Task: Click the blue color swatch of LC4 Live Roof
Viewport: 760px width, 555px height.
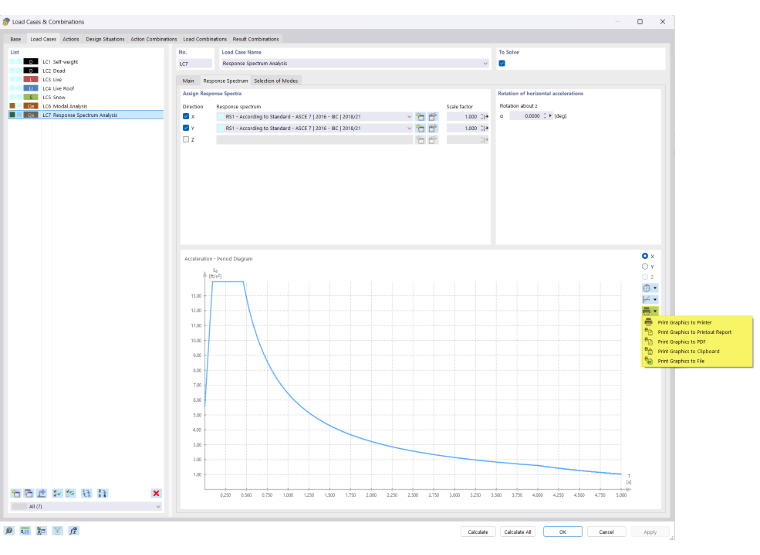Action: tap(31, 88)
